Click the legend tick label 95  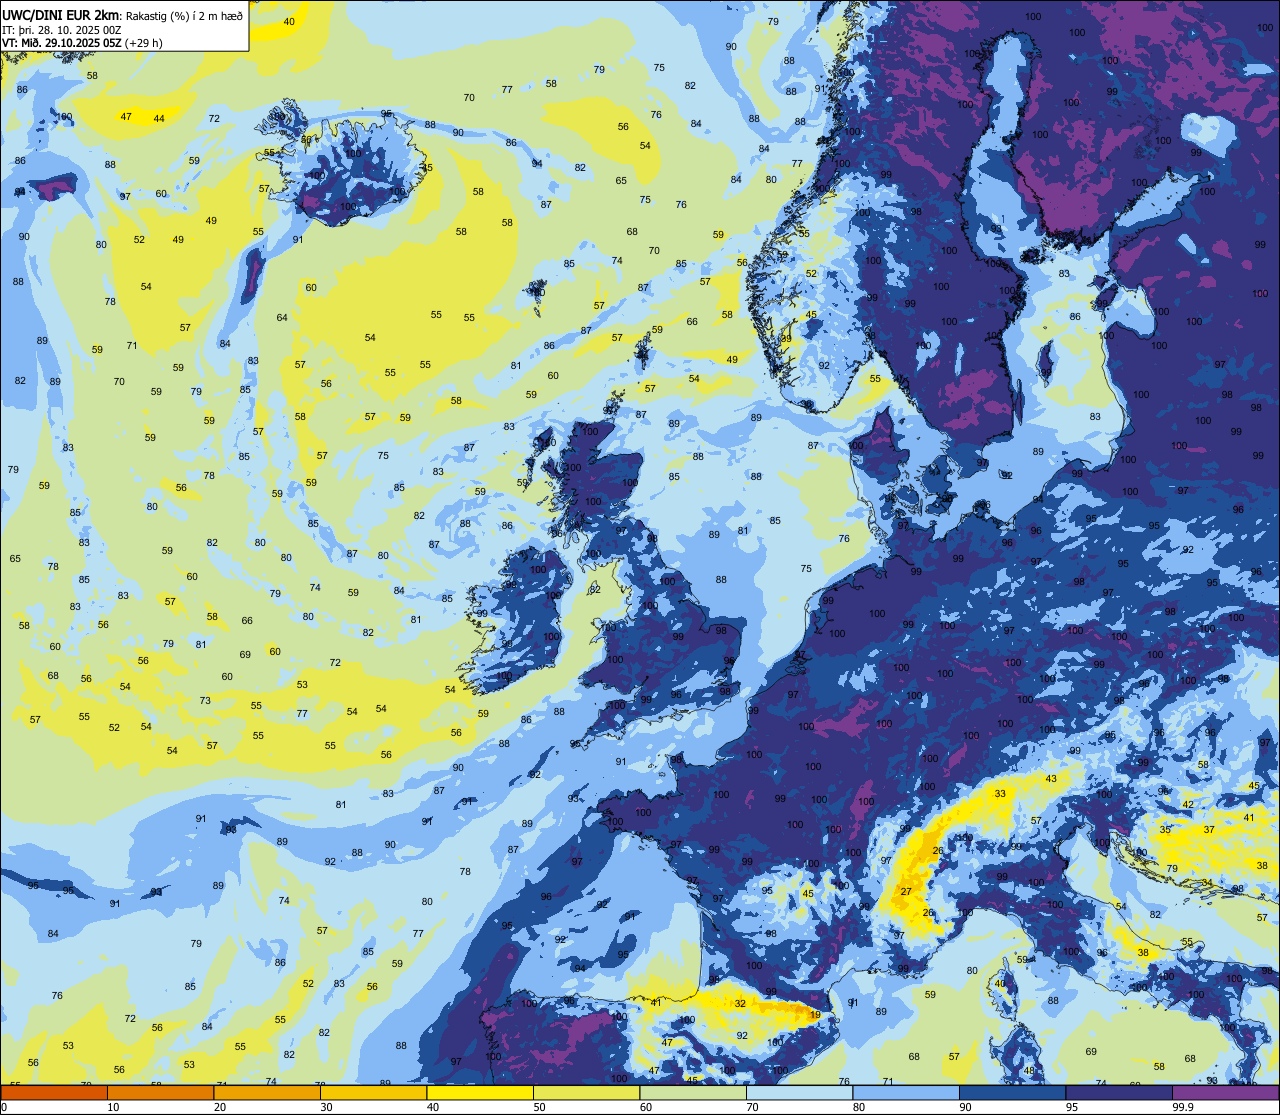pyautogui.click(x=1072, y=1107)
